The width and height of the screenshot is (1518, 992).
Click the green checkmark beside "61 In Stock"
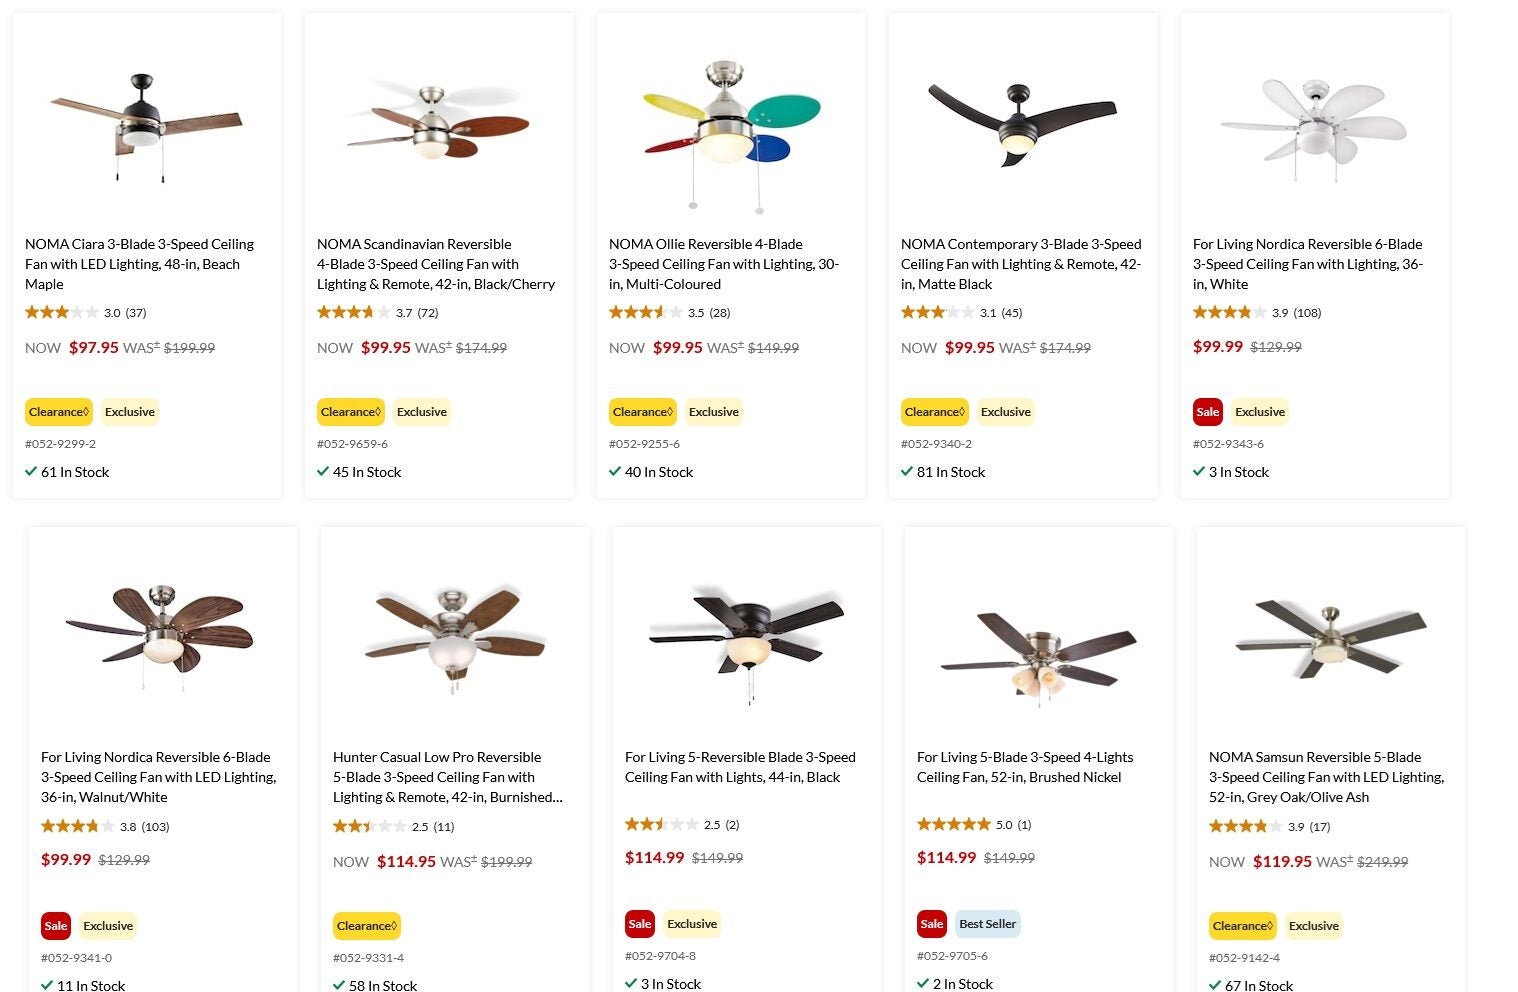(x=31, y=471)
